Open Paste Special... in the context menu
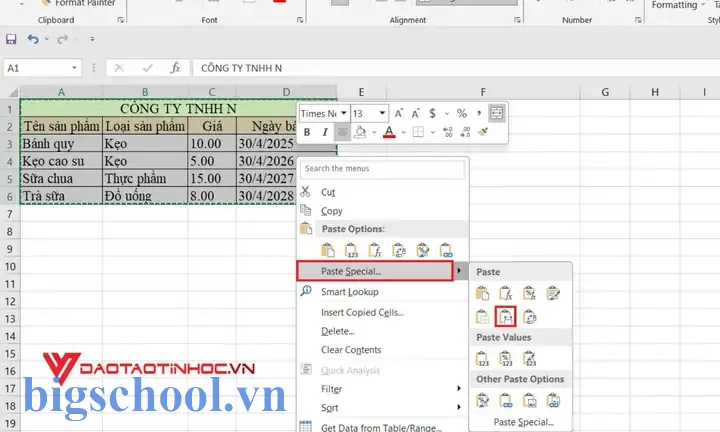This screenshot has width=720, height=432. pyautogui.click(x=375, y=271)
